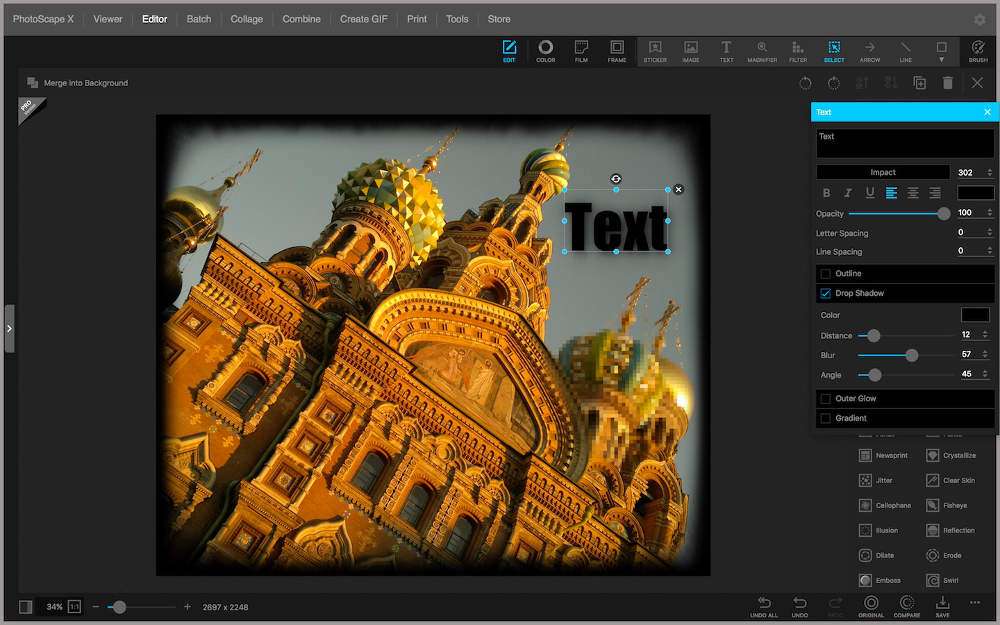The image size is (1000, 625).
Task: Expand the left side panel arrow
Action: (9, 328)
